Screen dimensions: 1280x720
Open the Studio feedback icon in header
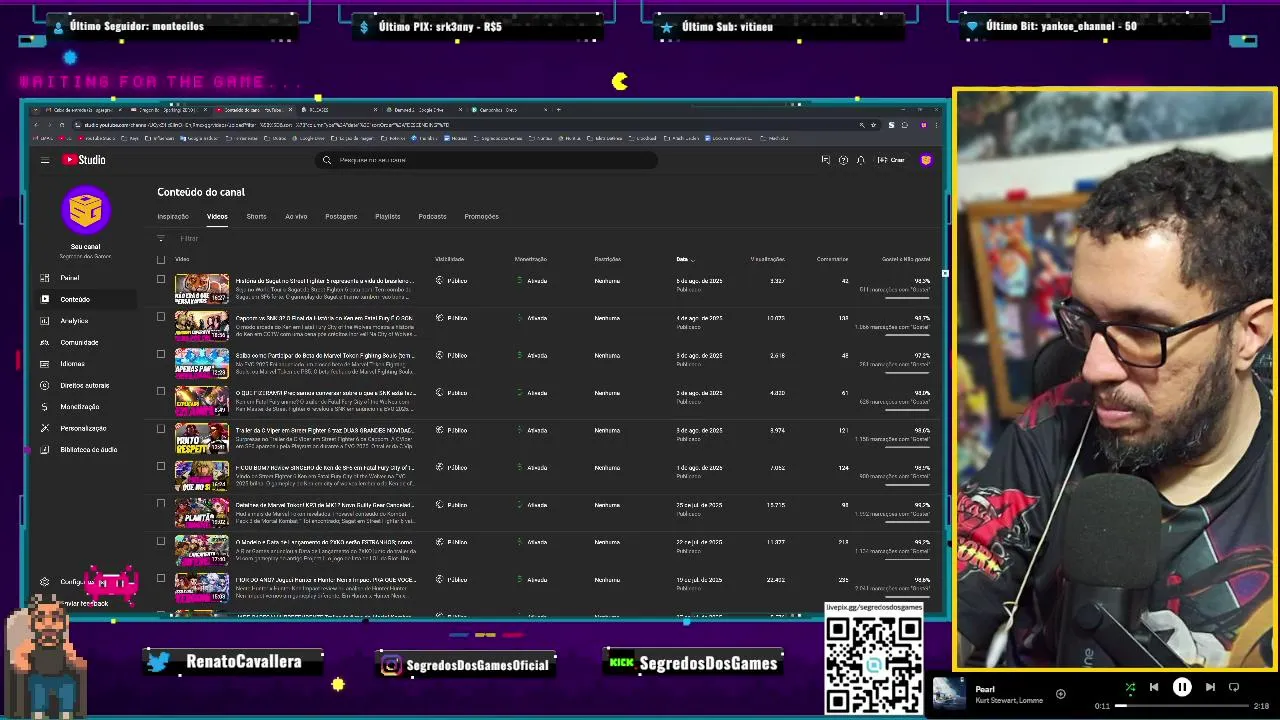825,160
